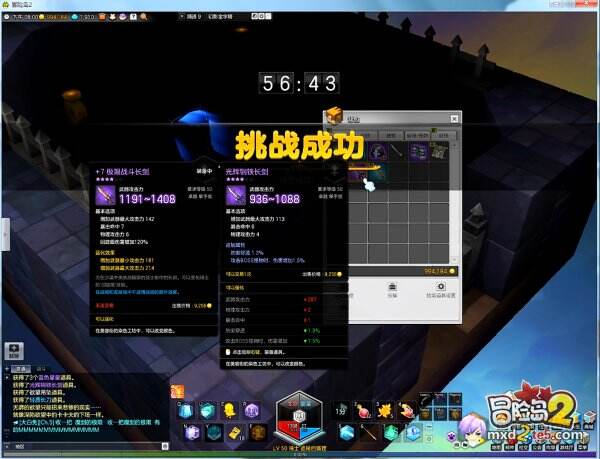The image size is (600, 459).
Task: Open the magnifier search icon in the top bar
Action: [x=144, y=16]
